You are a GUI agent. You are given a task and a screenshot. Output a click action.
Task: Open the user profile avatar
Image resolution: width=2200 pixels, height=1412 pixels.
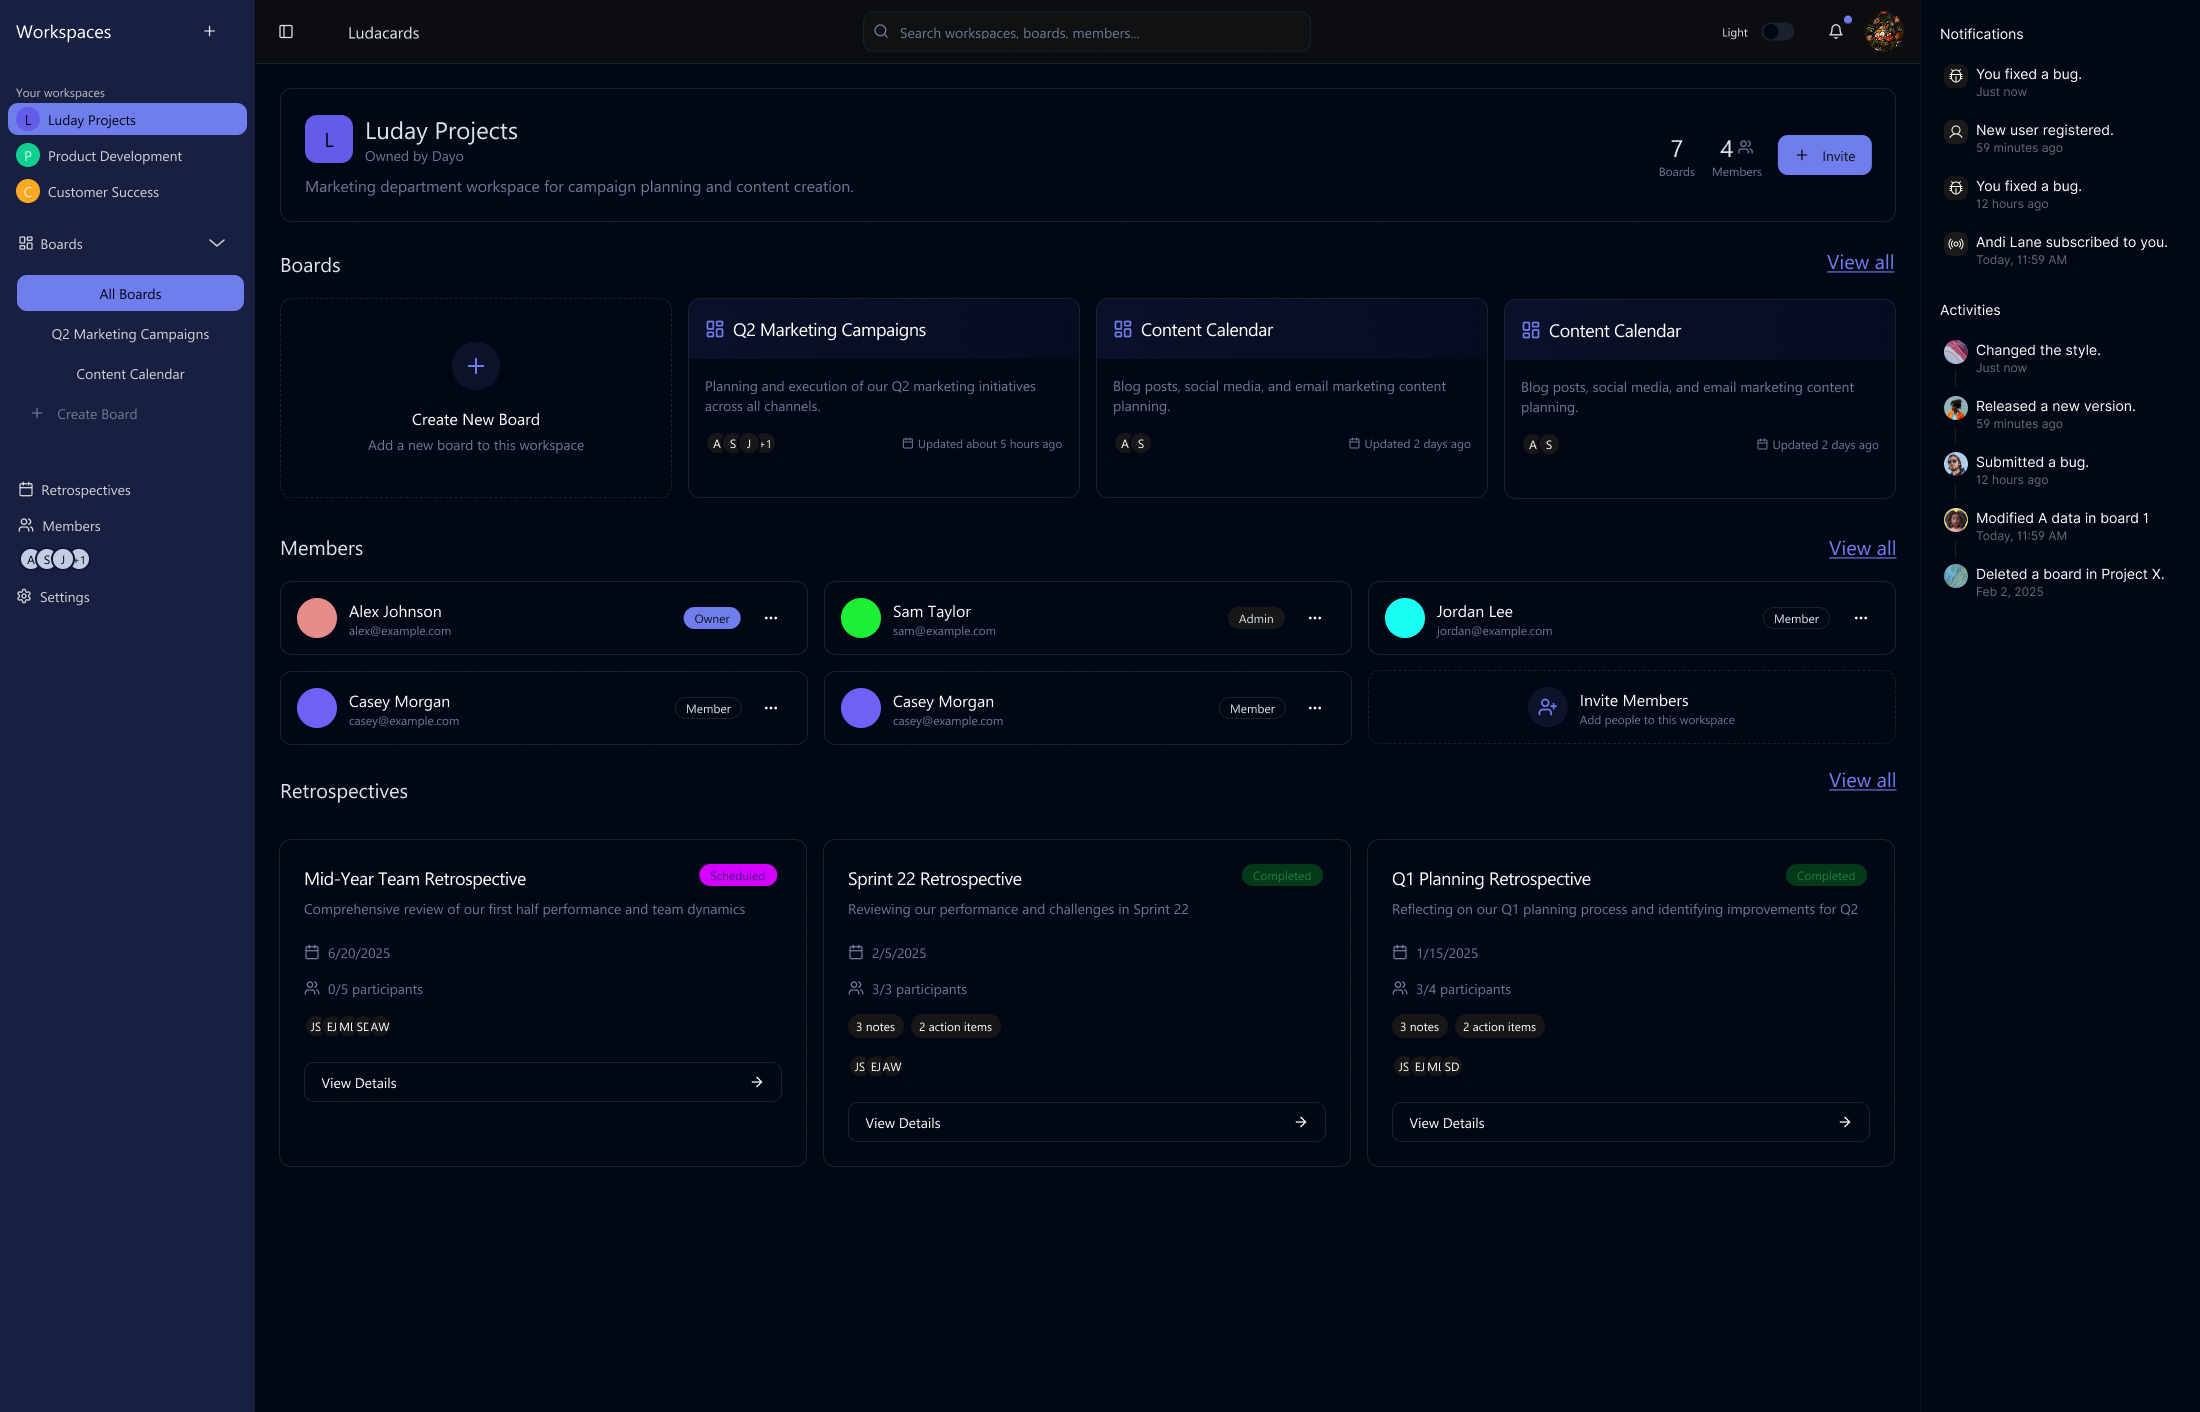tap(1883, 32)
